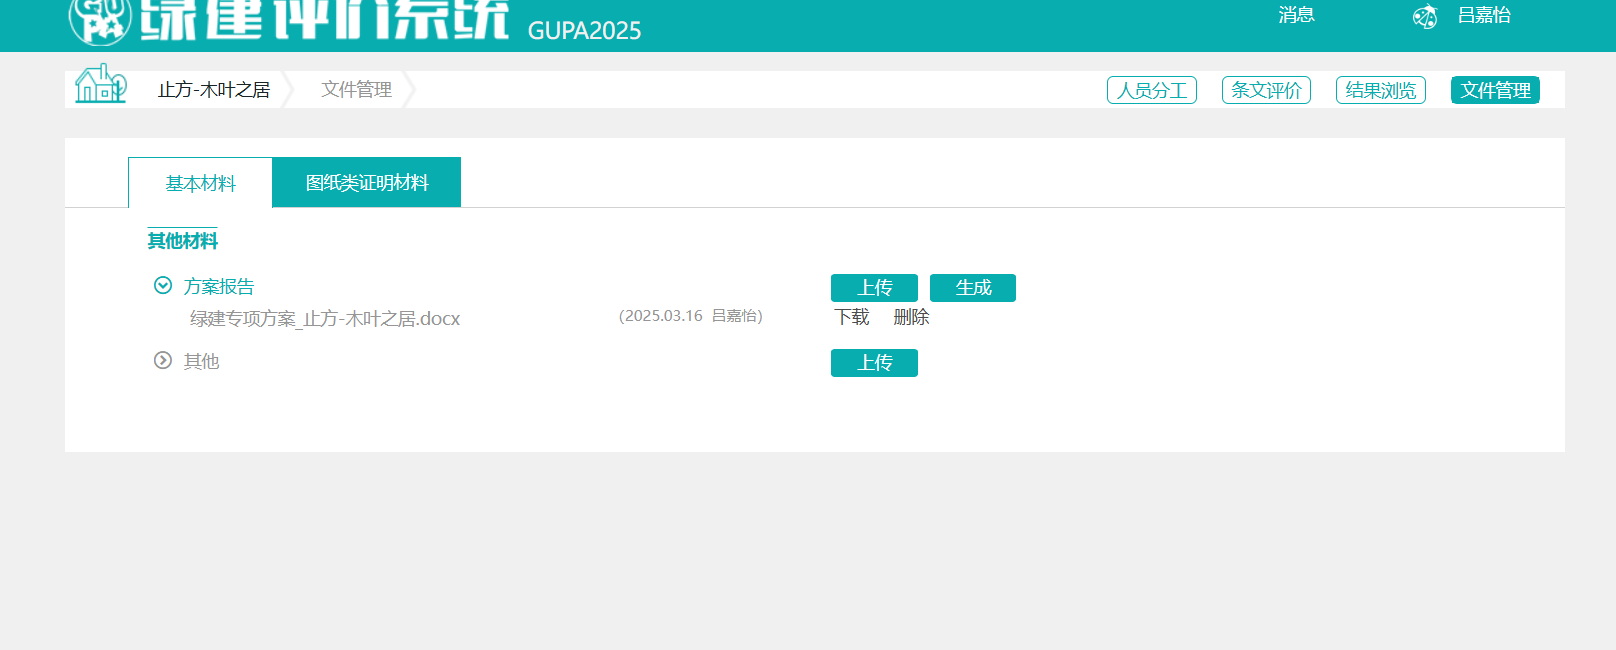Click the 上传 button for 方案报告

click(874, 288)
